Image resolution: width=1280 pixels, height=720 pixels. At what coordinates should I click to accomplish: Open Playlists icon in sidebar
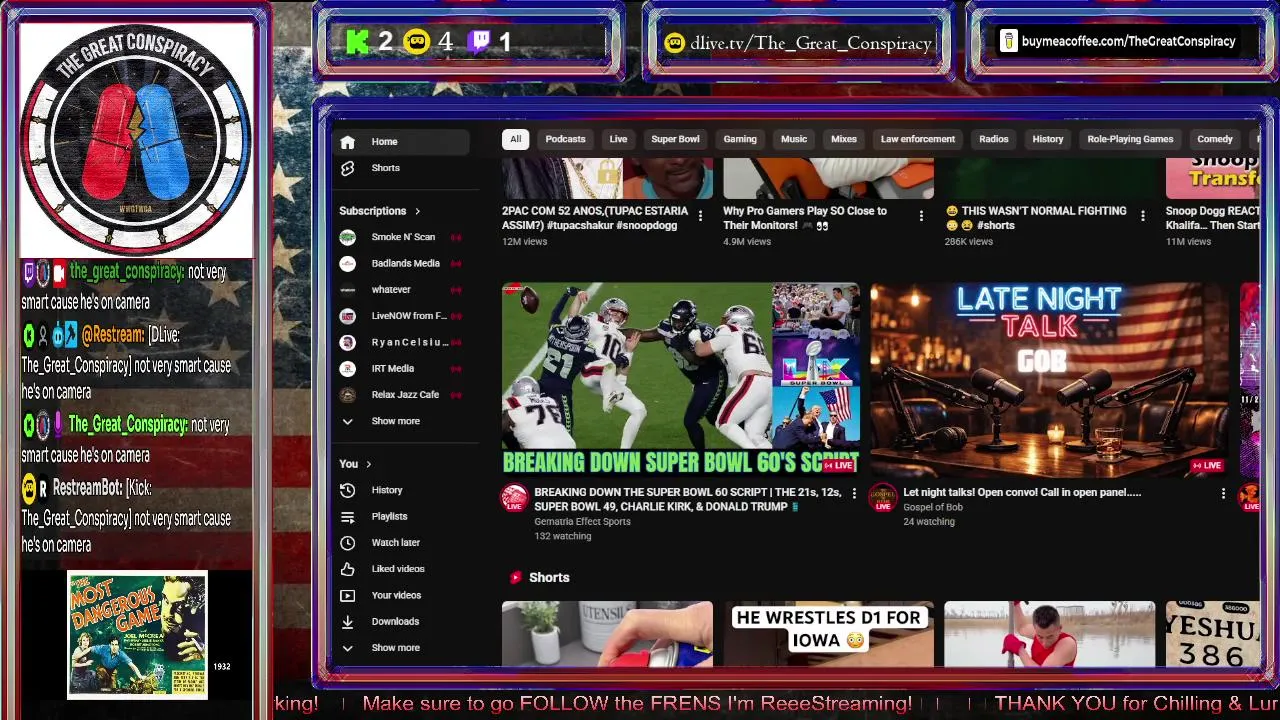(x=347, y=516)
